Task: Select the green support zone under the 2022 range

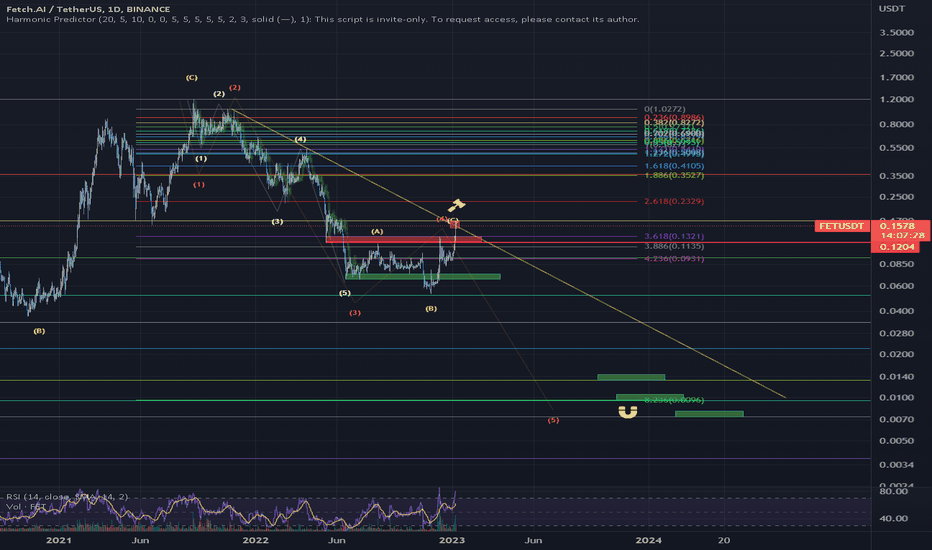Action: pyautogui.click(x=423, y=276)
